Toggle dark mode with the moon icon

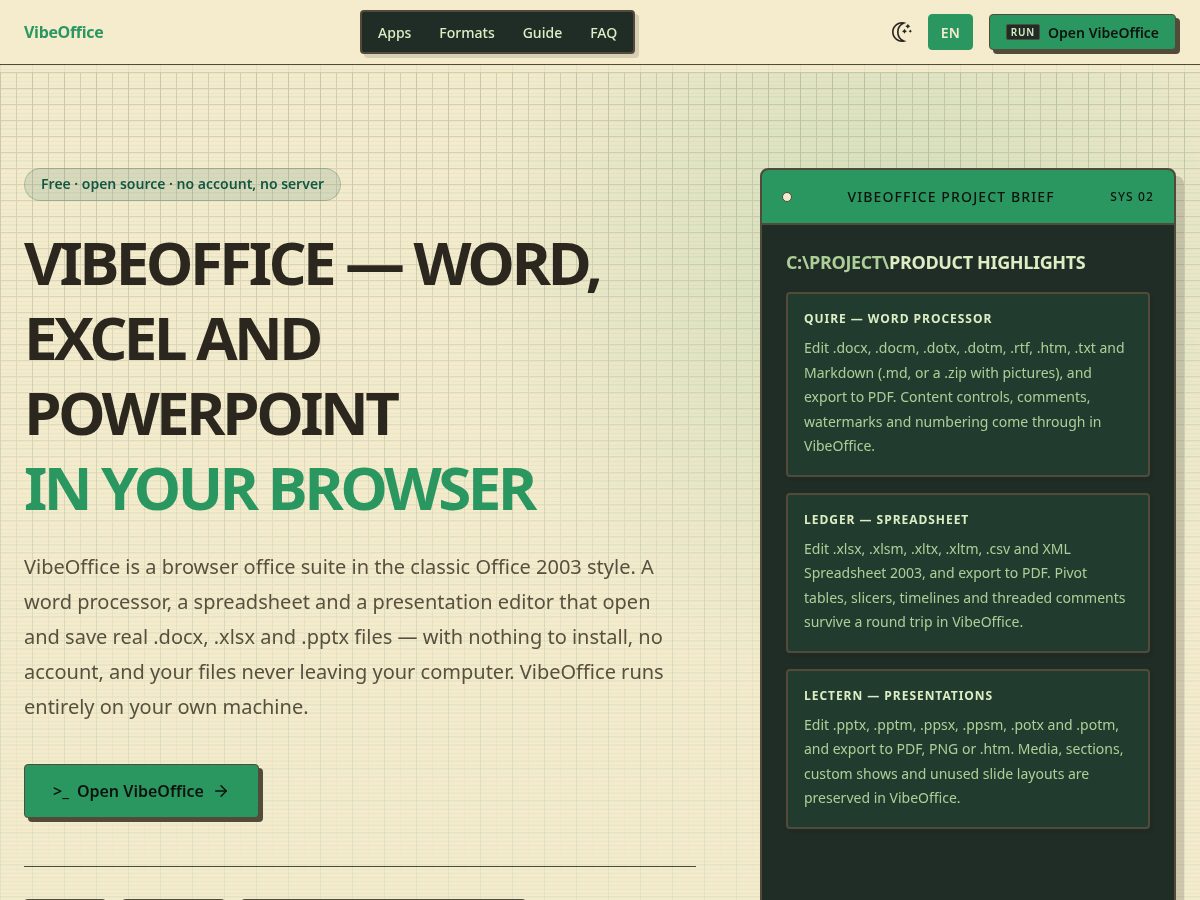pyautogui.click(x=902, y=32)
